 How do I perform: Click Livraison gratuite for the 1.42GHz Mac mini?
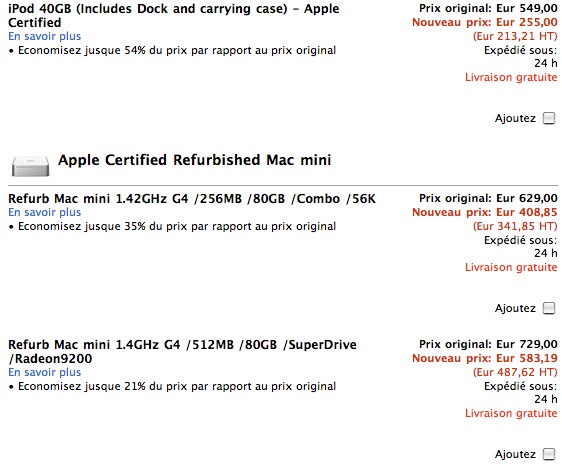[x=511, y=267]
